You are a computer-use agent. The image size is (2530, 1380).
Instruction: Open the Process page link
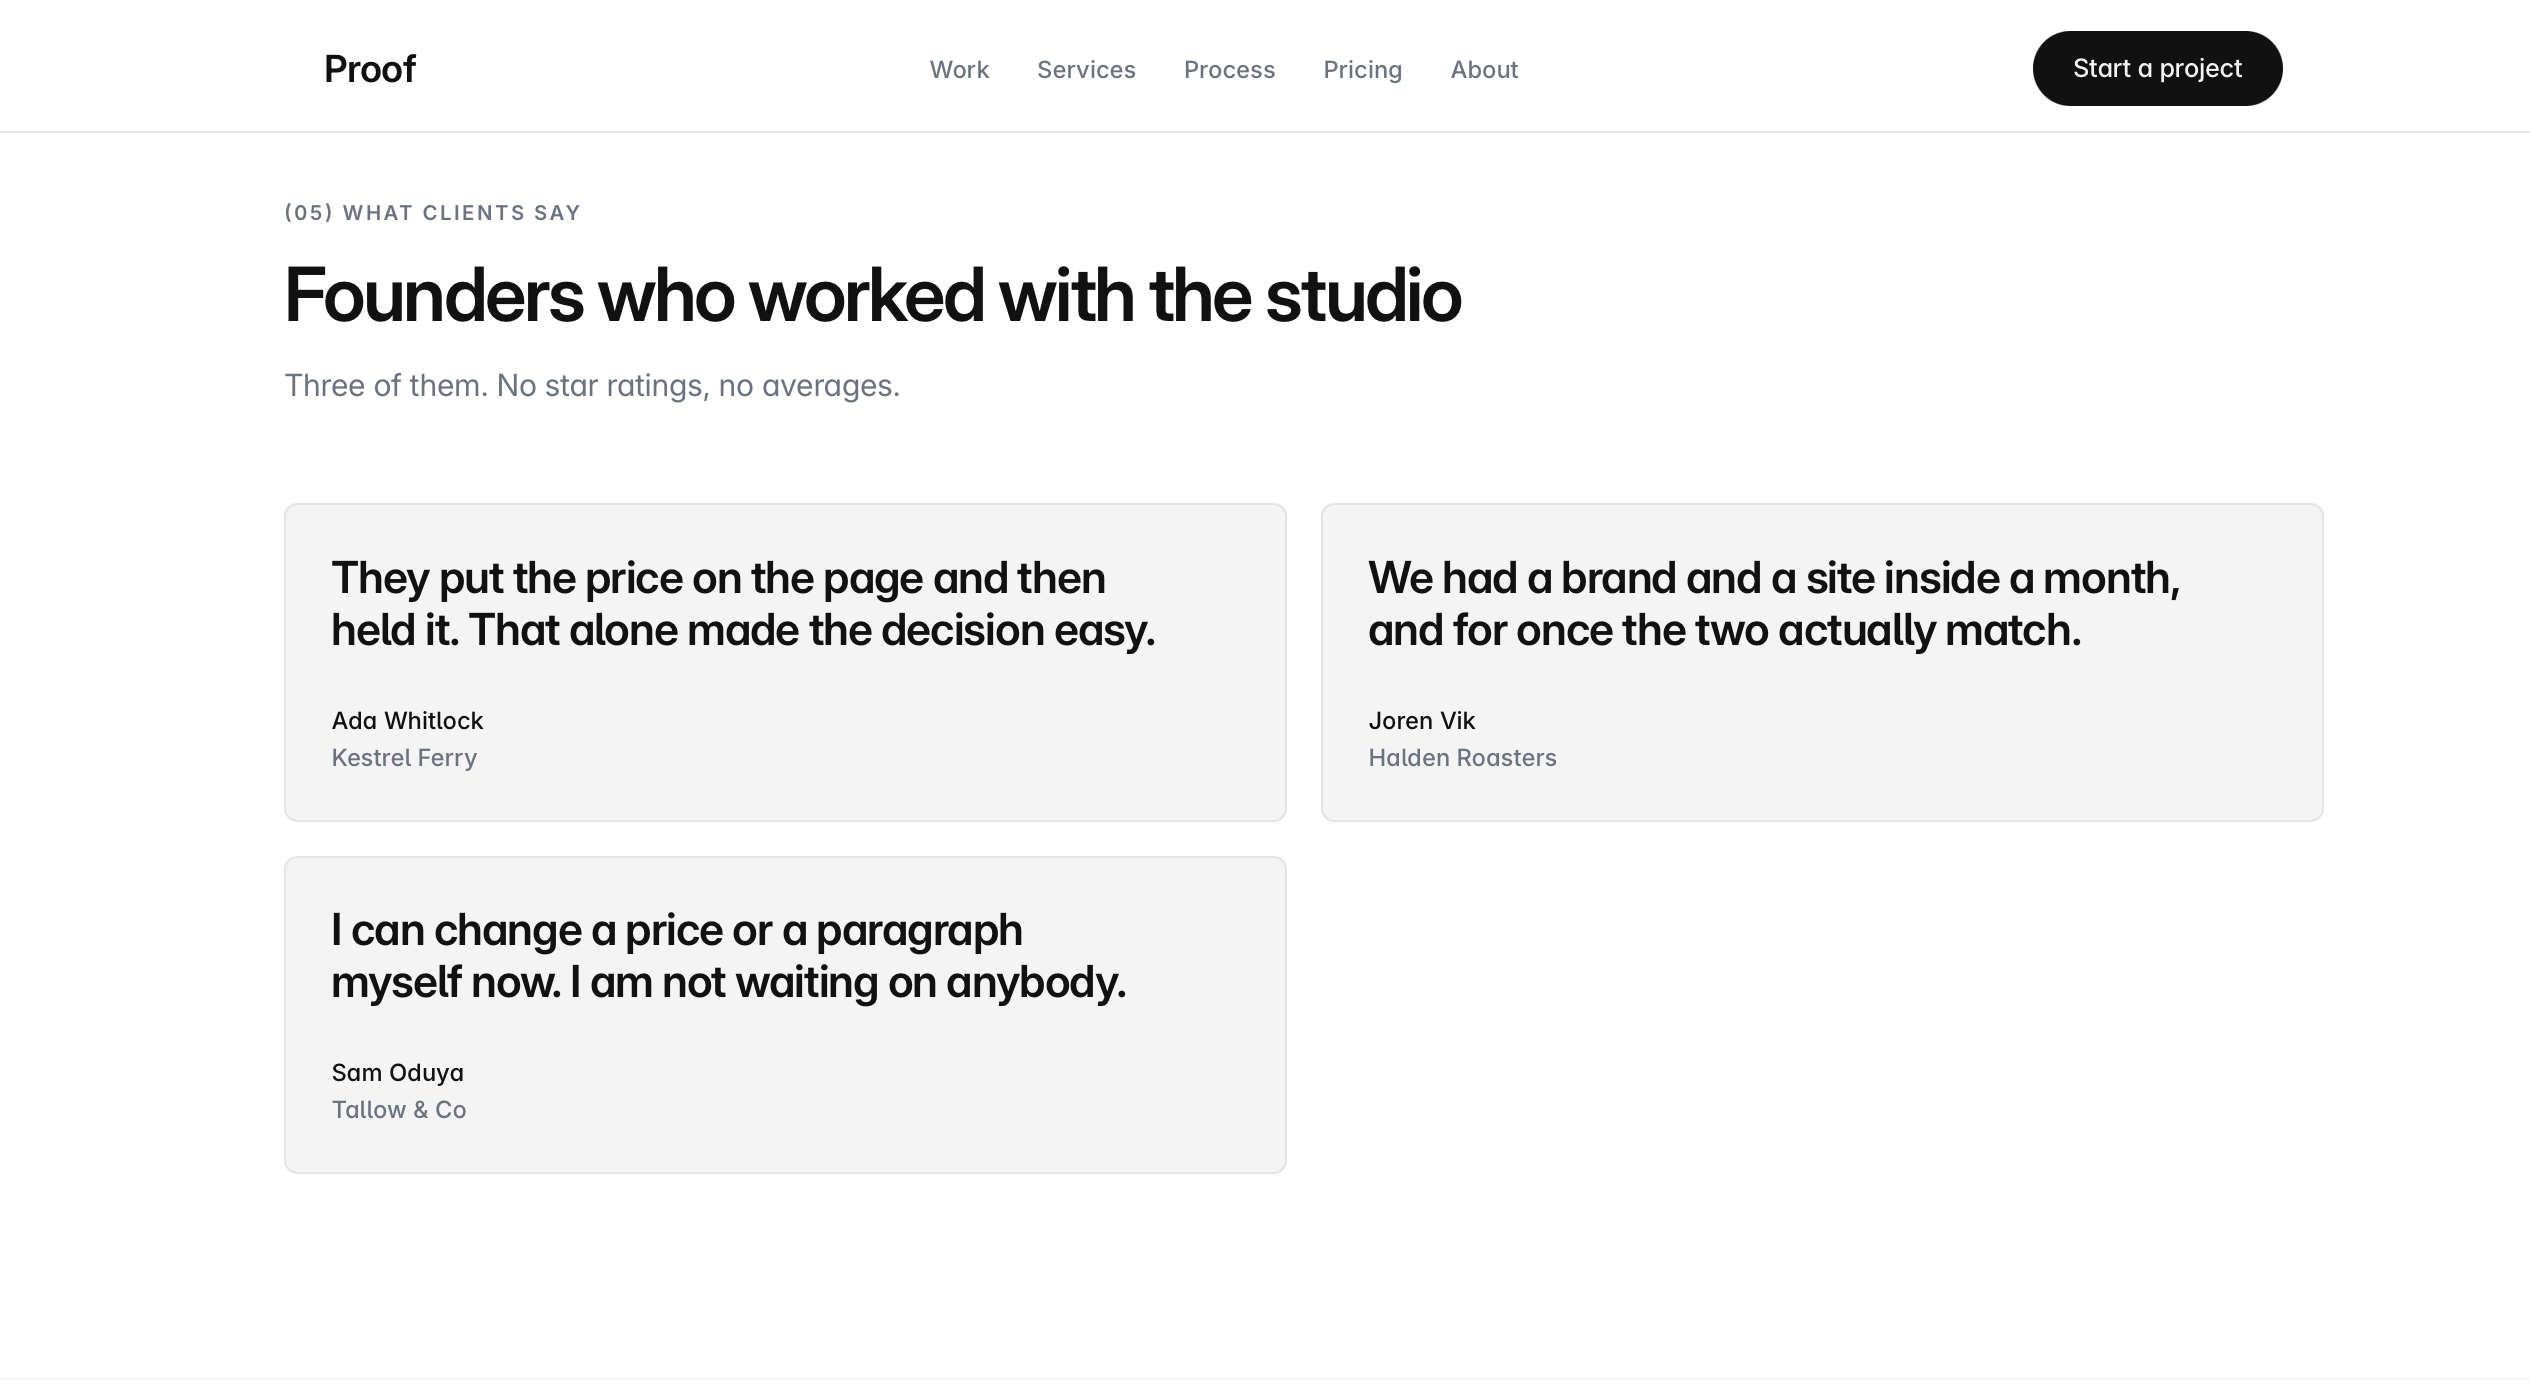[1229, 70]
